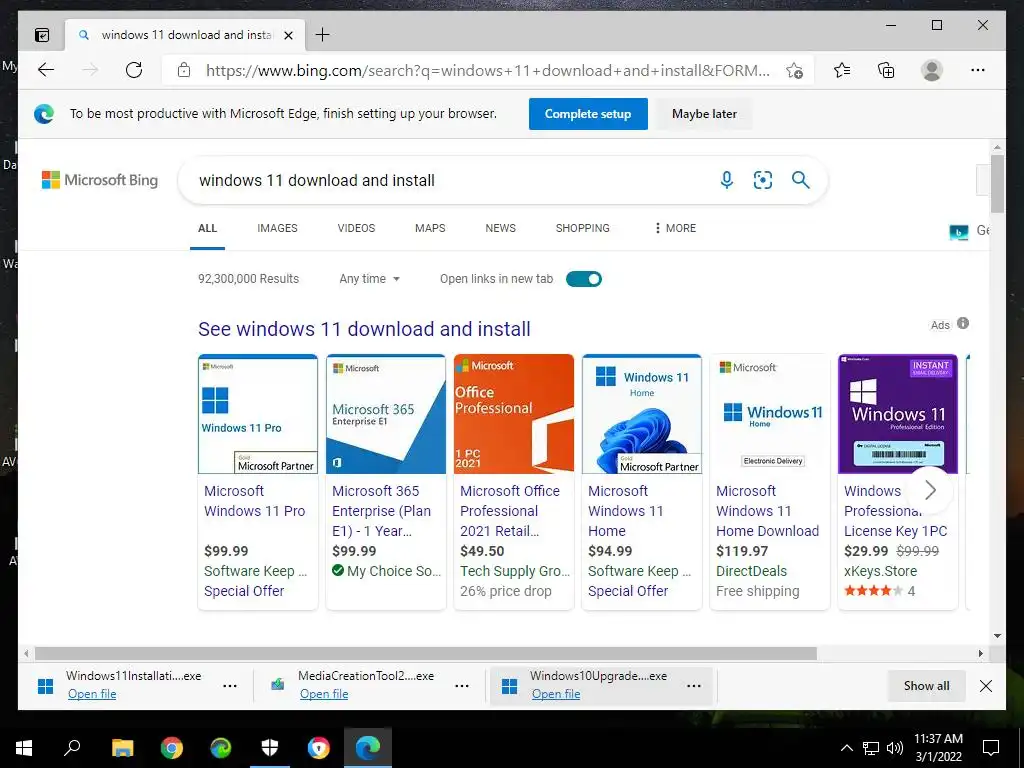Toggle Open links in new tab switch
1024x768 pixels.
(584, 279)
